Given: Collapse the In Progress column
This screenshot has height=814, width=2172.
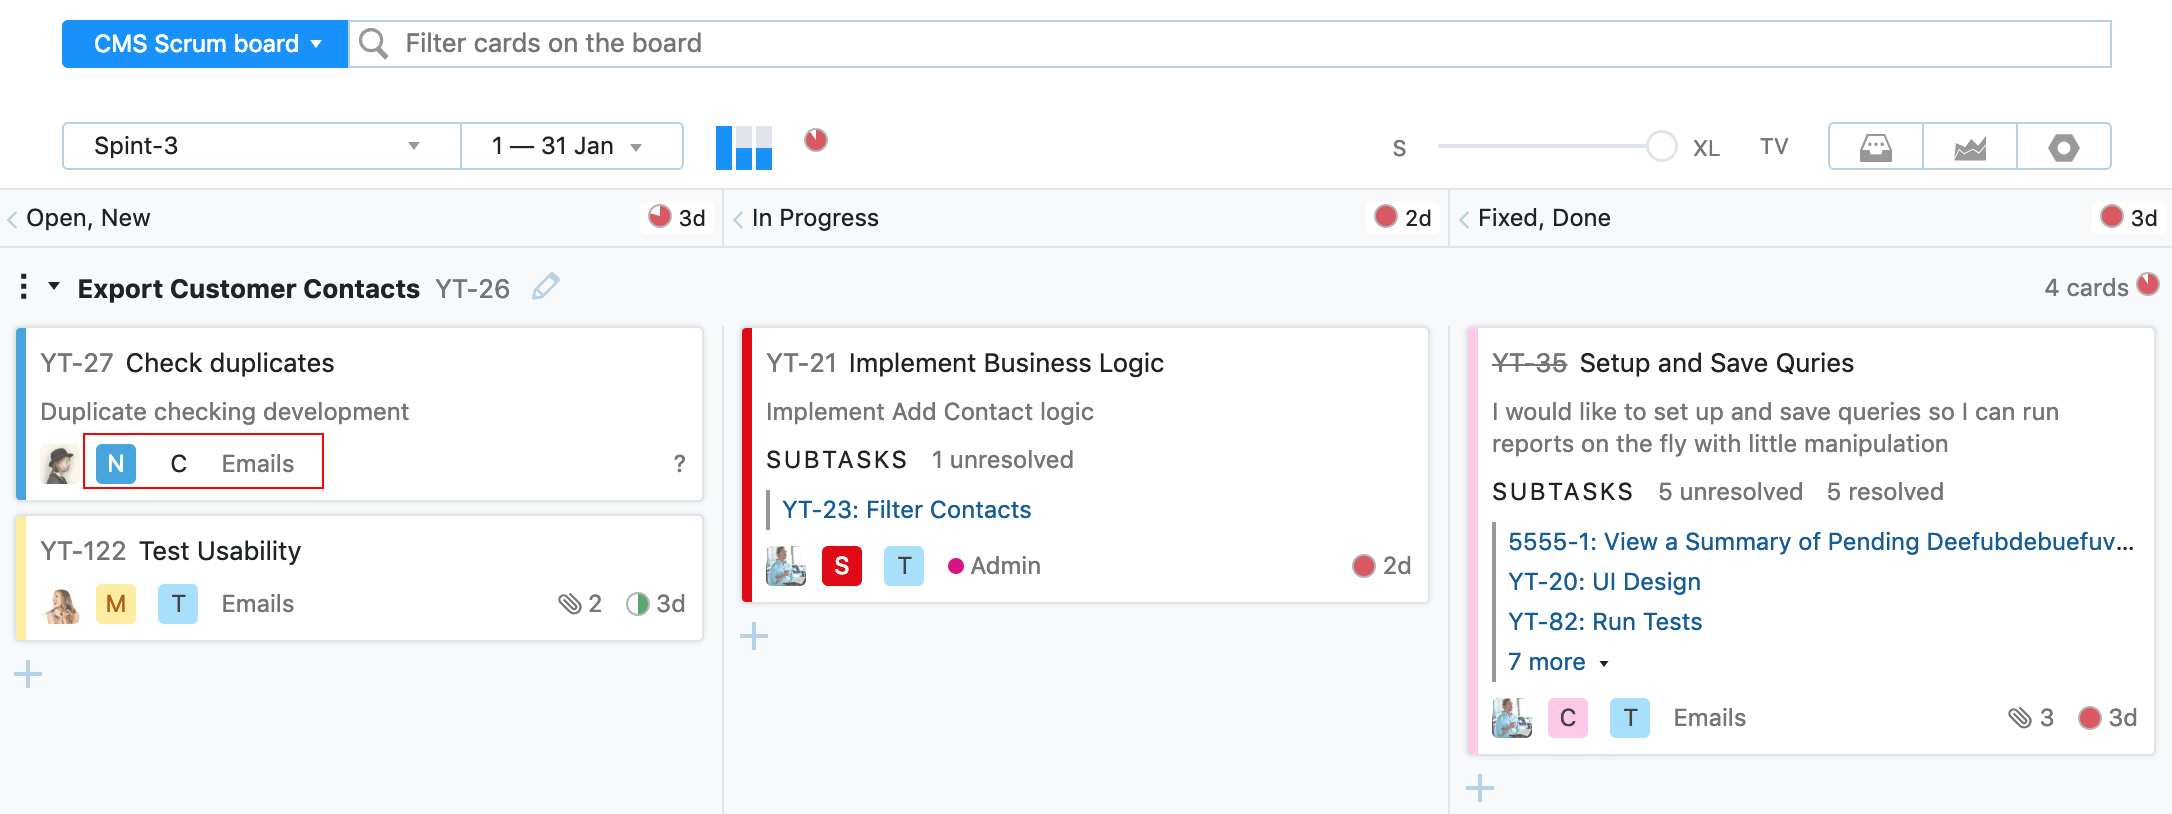Looking at the screenshot, I should click(738, 219).
